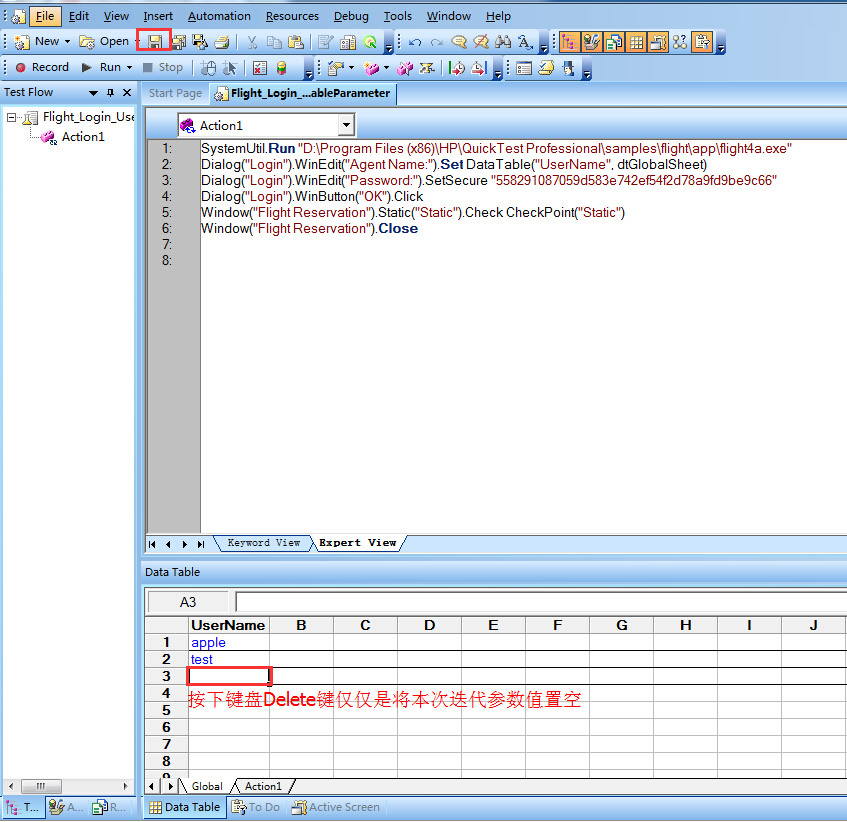Click the New test icon
Image resolution: width=847 pixels, height=822 pixels.
tap(22, 42)
